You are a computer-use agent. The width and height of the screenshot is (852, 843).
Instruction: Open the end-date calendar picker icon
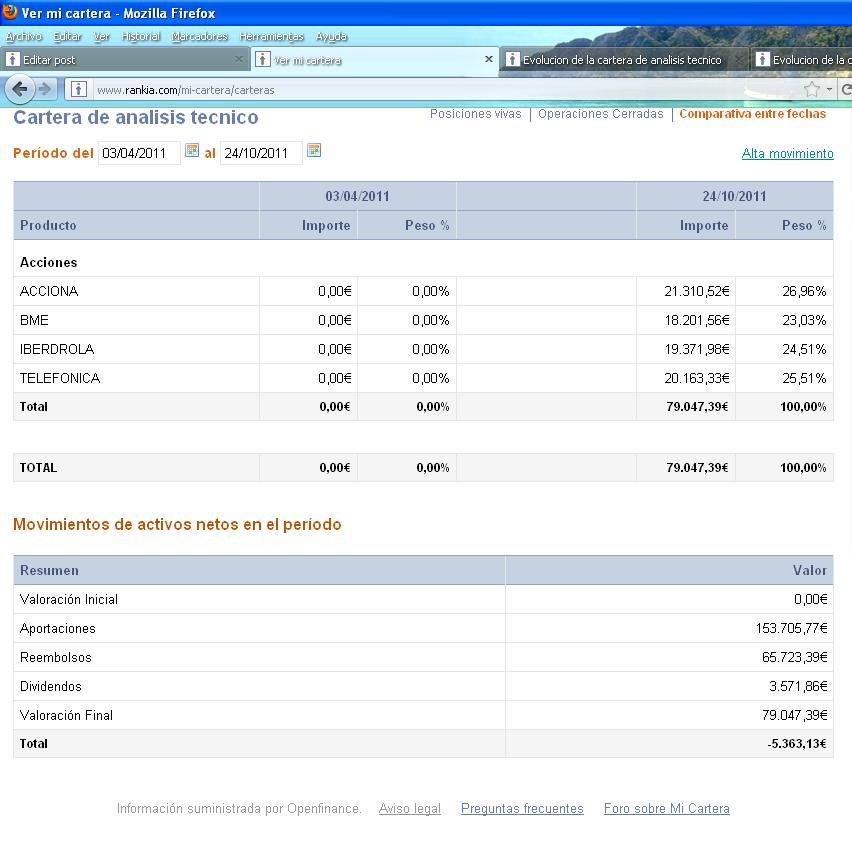[314, 150]
